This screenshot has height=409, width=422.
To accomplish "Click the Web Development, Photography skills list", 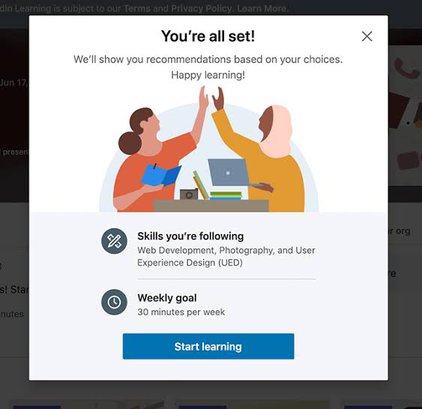I will point(226,256).
